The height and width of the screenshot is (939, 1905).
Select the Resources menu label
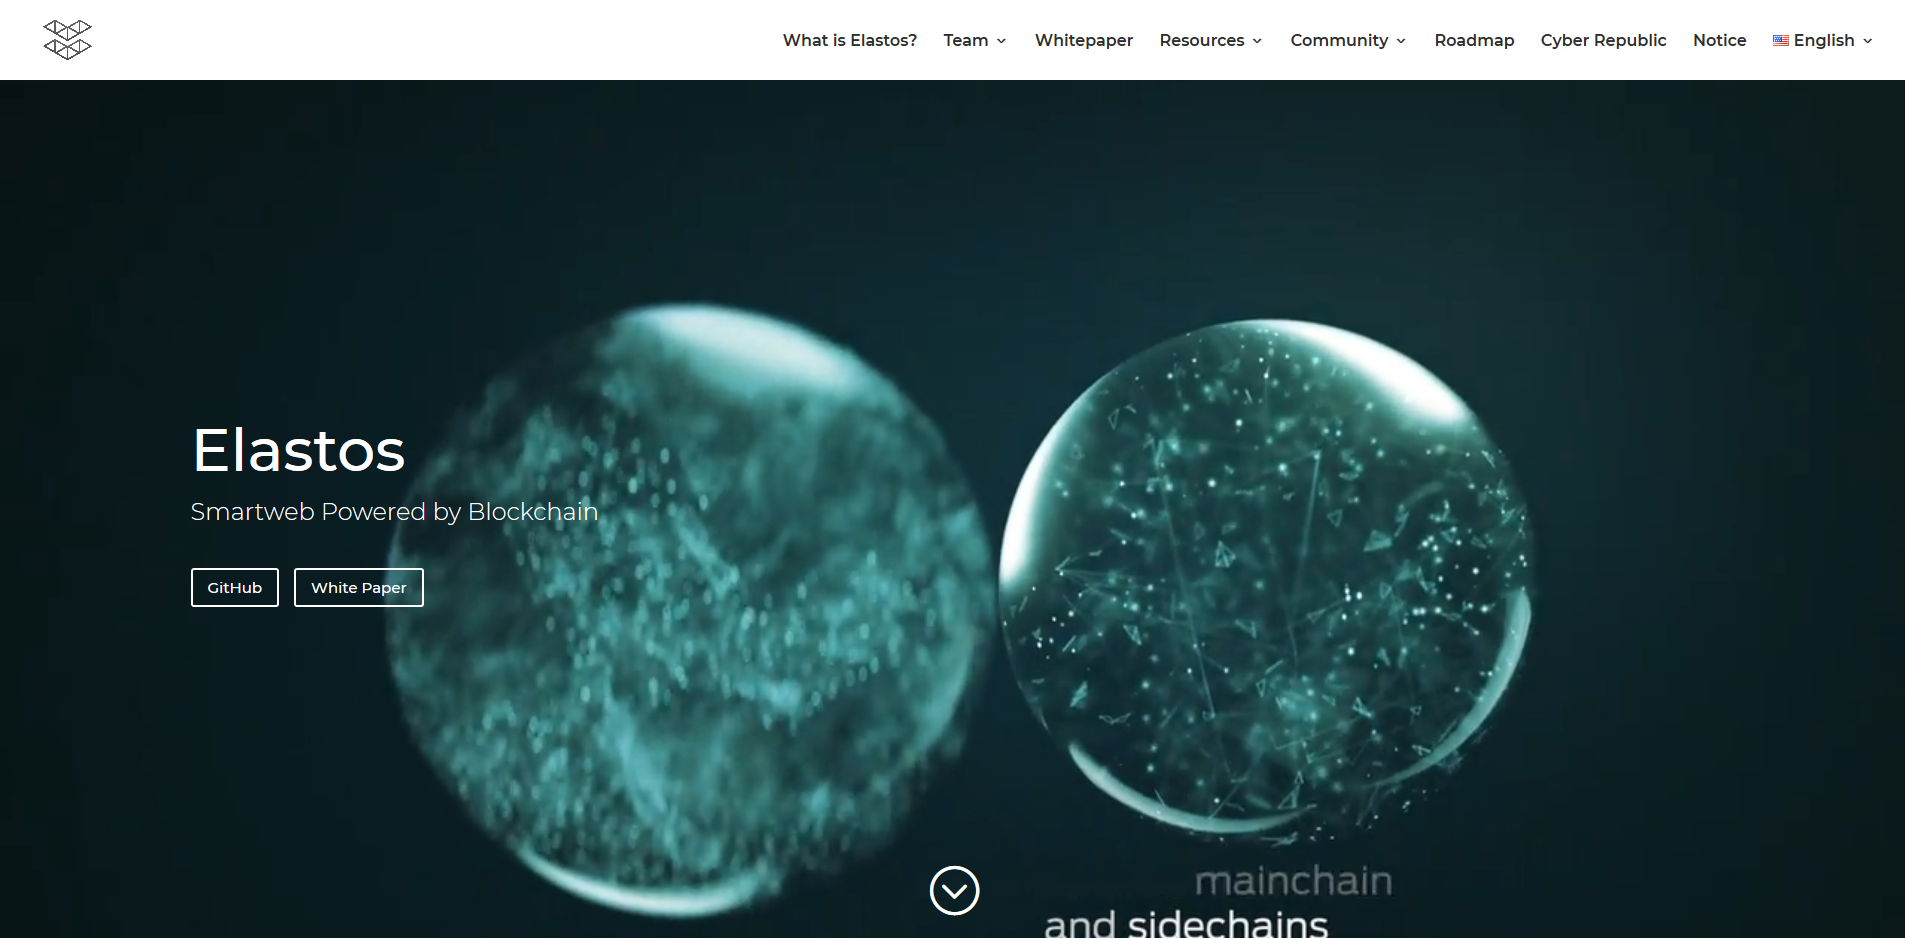pyautogui.click(x=1201, y=40)
